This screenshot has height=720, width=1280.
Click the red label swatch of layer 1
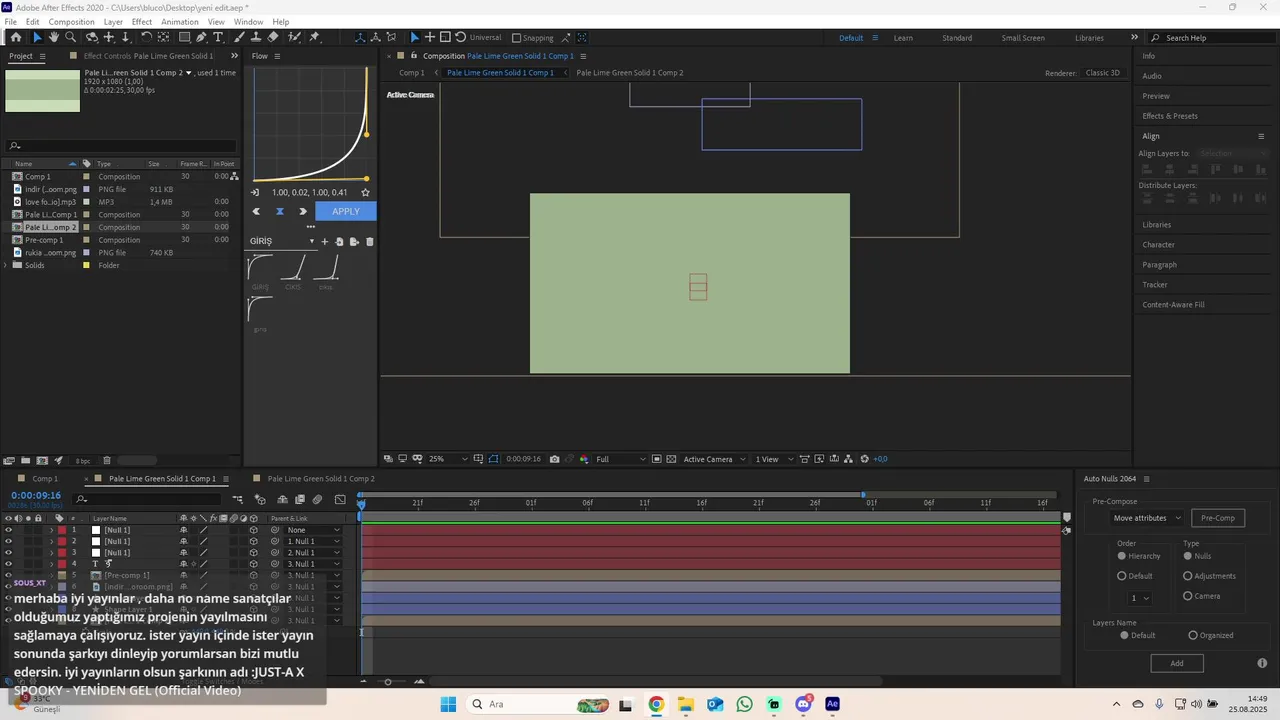coord(62,530)
